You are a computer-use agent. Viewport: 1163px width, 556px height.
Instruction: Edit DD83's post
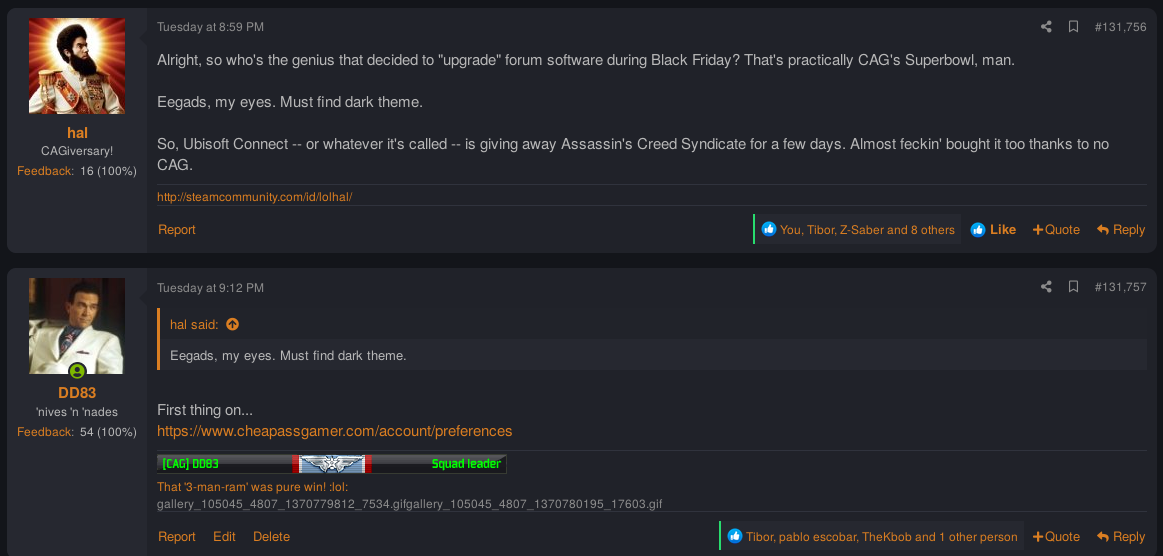224,536
